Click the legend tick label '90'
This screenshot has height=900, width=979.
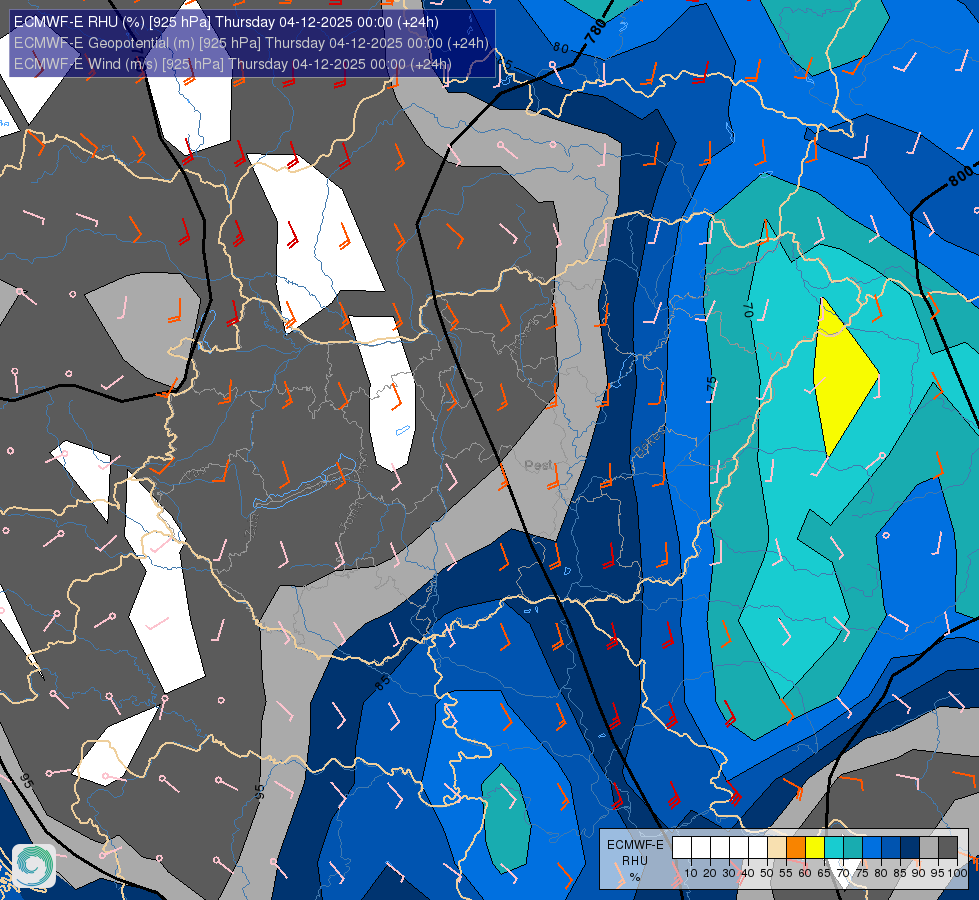(918, 873)
